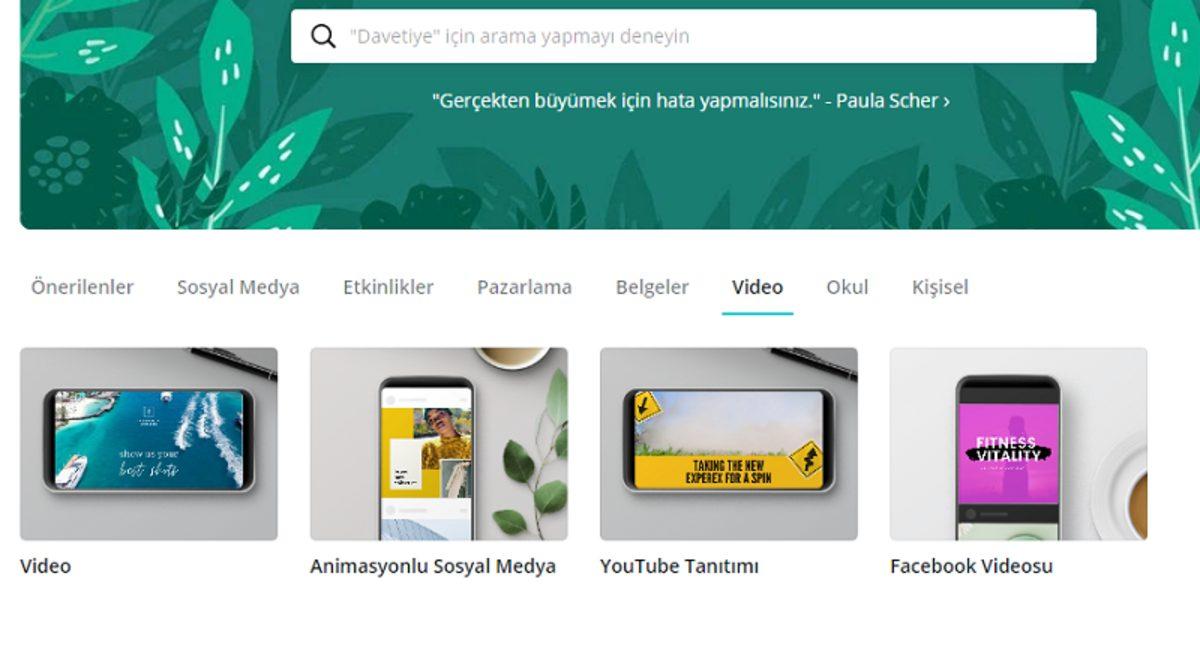Image resolution: width=1200 pixels, height=648 pixels.
Task: Open the Video template thumbnail
Action: (149, 443)
